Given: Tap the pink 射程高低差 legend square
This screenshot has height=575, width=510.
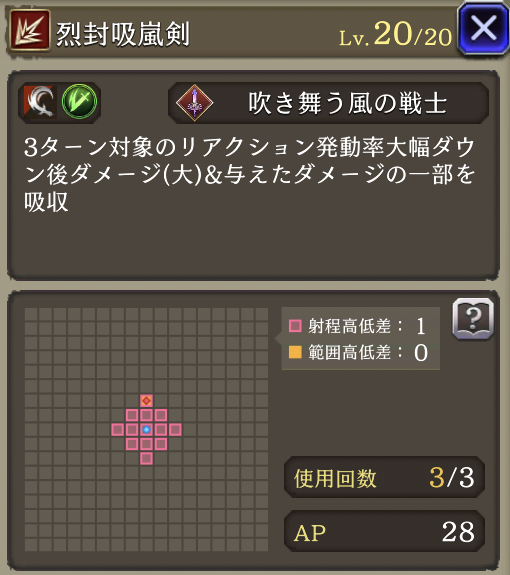Looking at the screenshot, I should coord(295,326).
